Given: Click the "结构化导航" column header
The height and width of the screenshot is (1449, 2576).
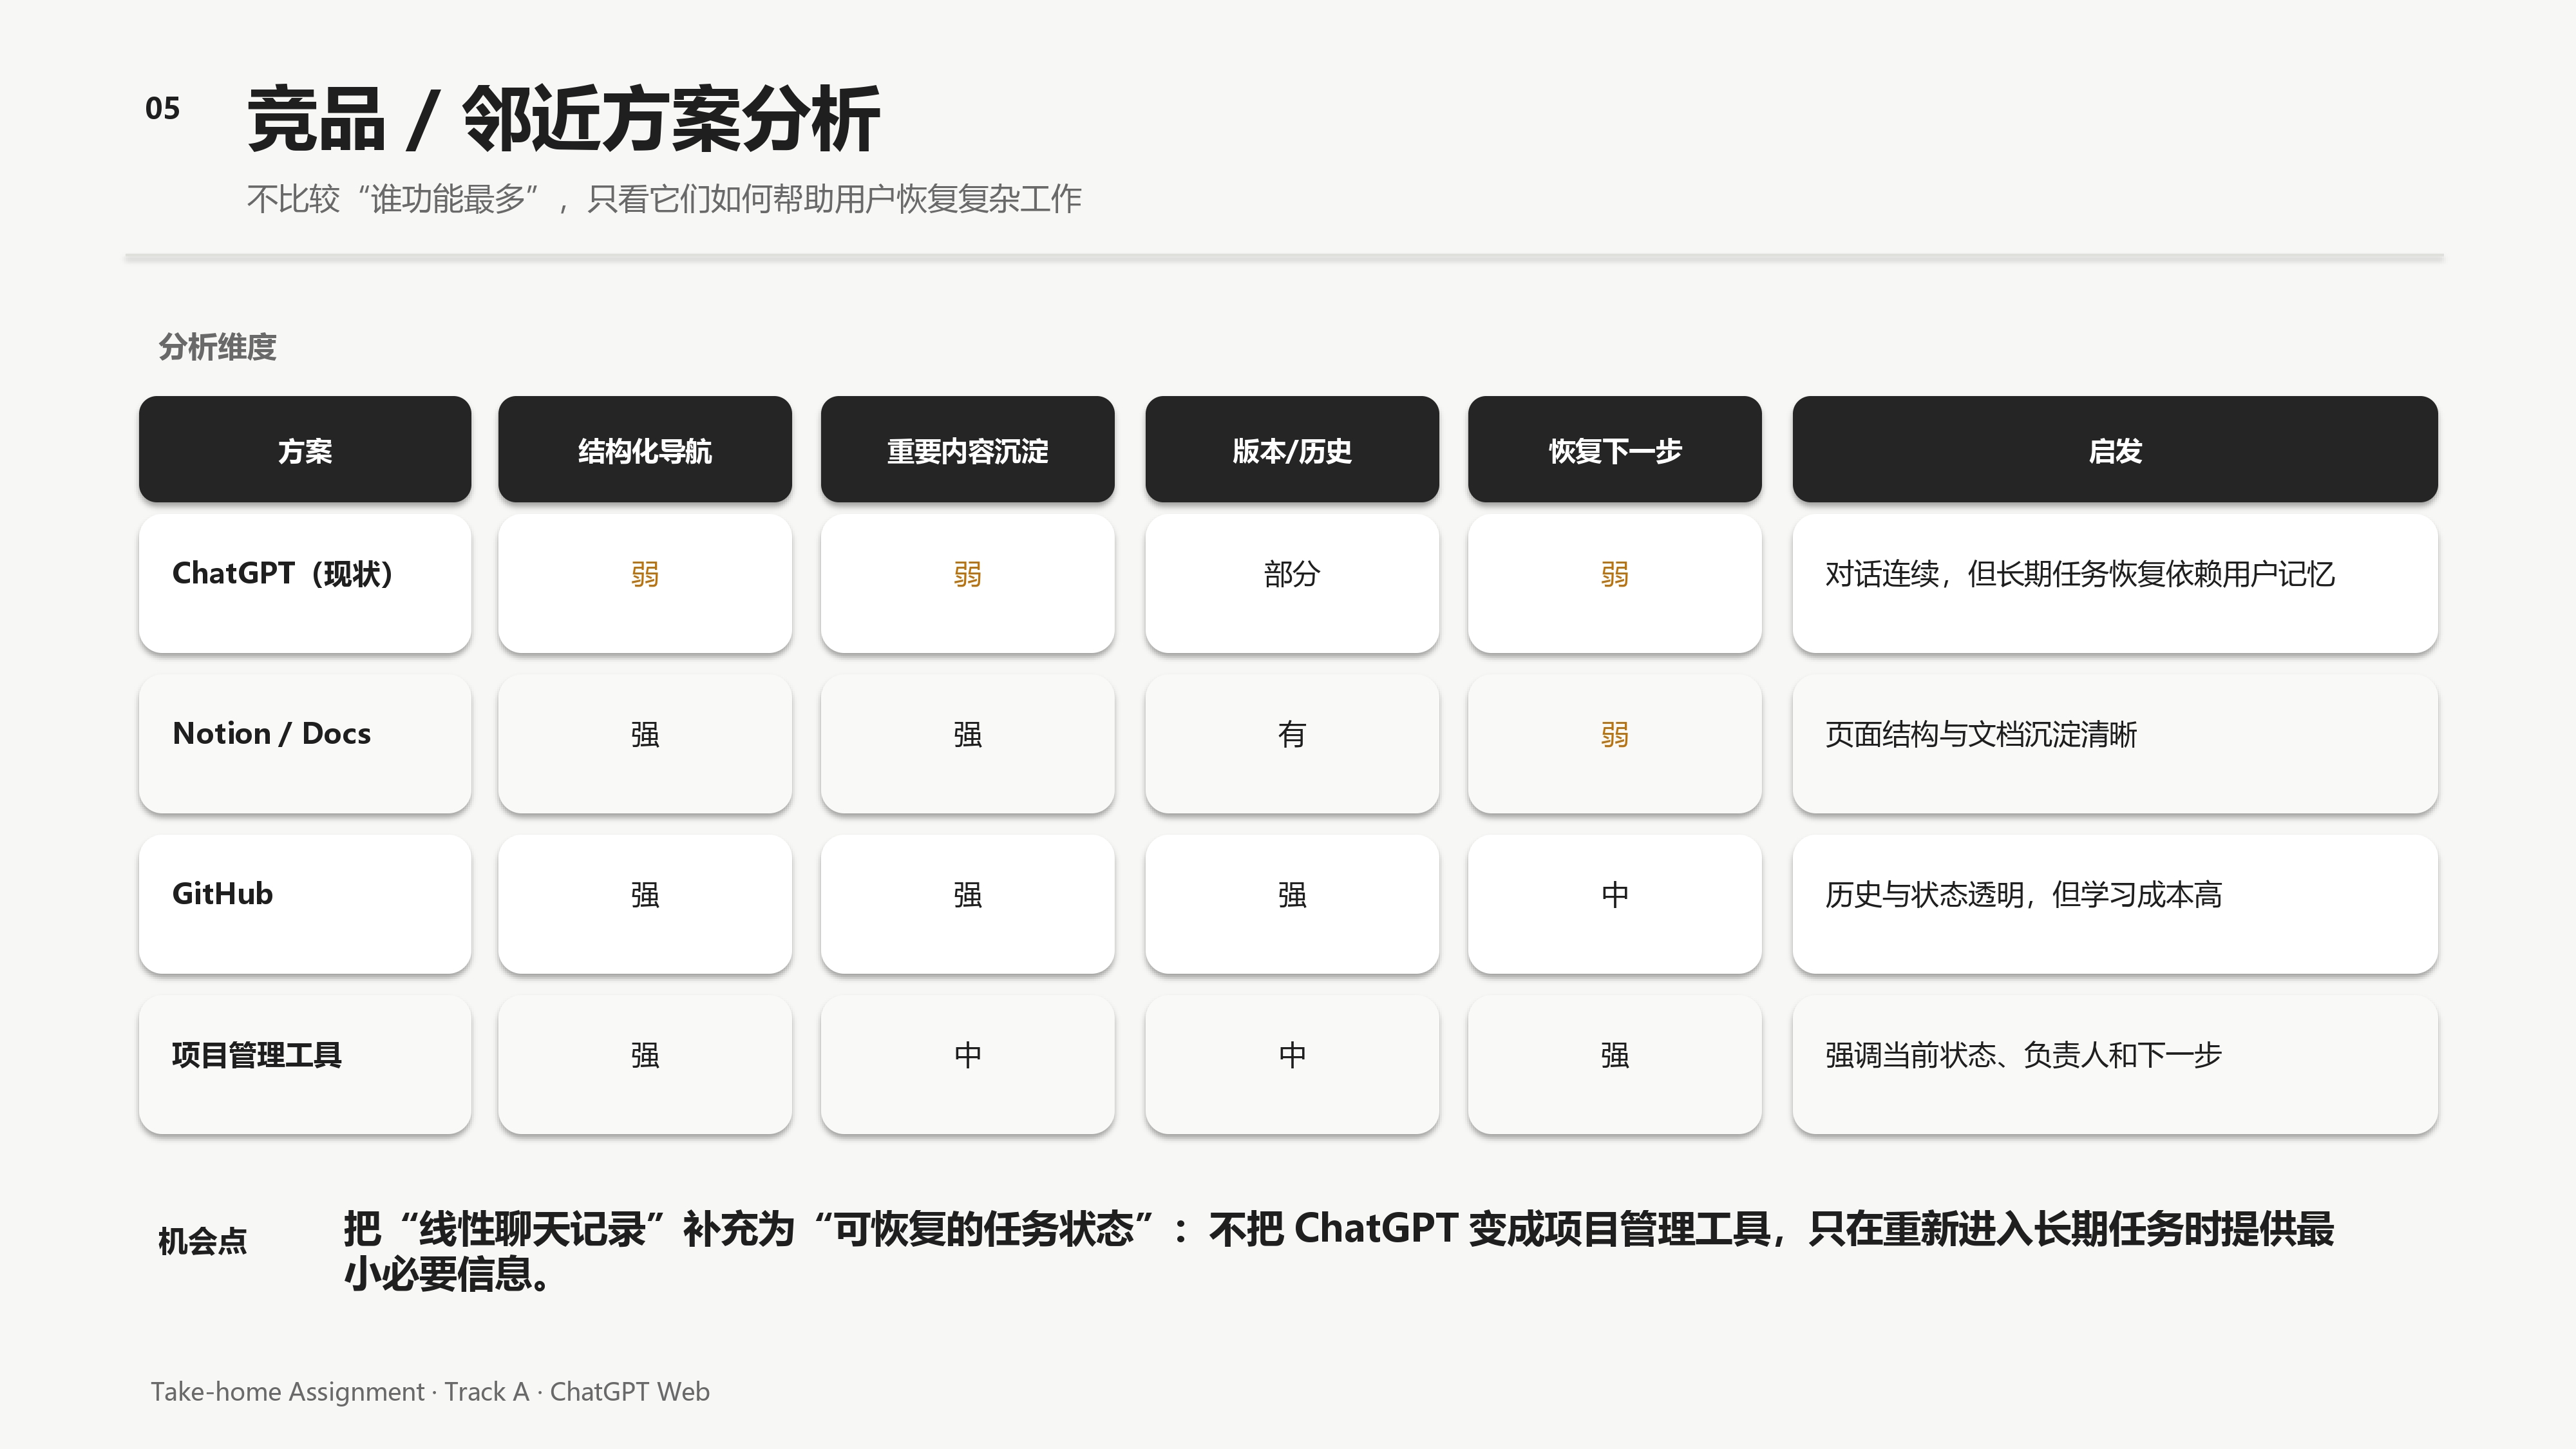Looking at the screenshot, I should click(645, 450).
